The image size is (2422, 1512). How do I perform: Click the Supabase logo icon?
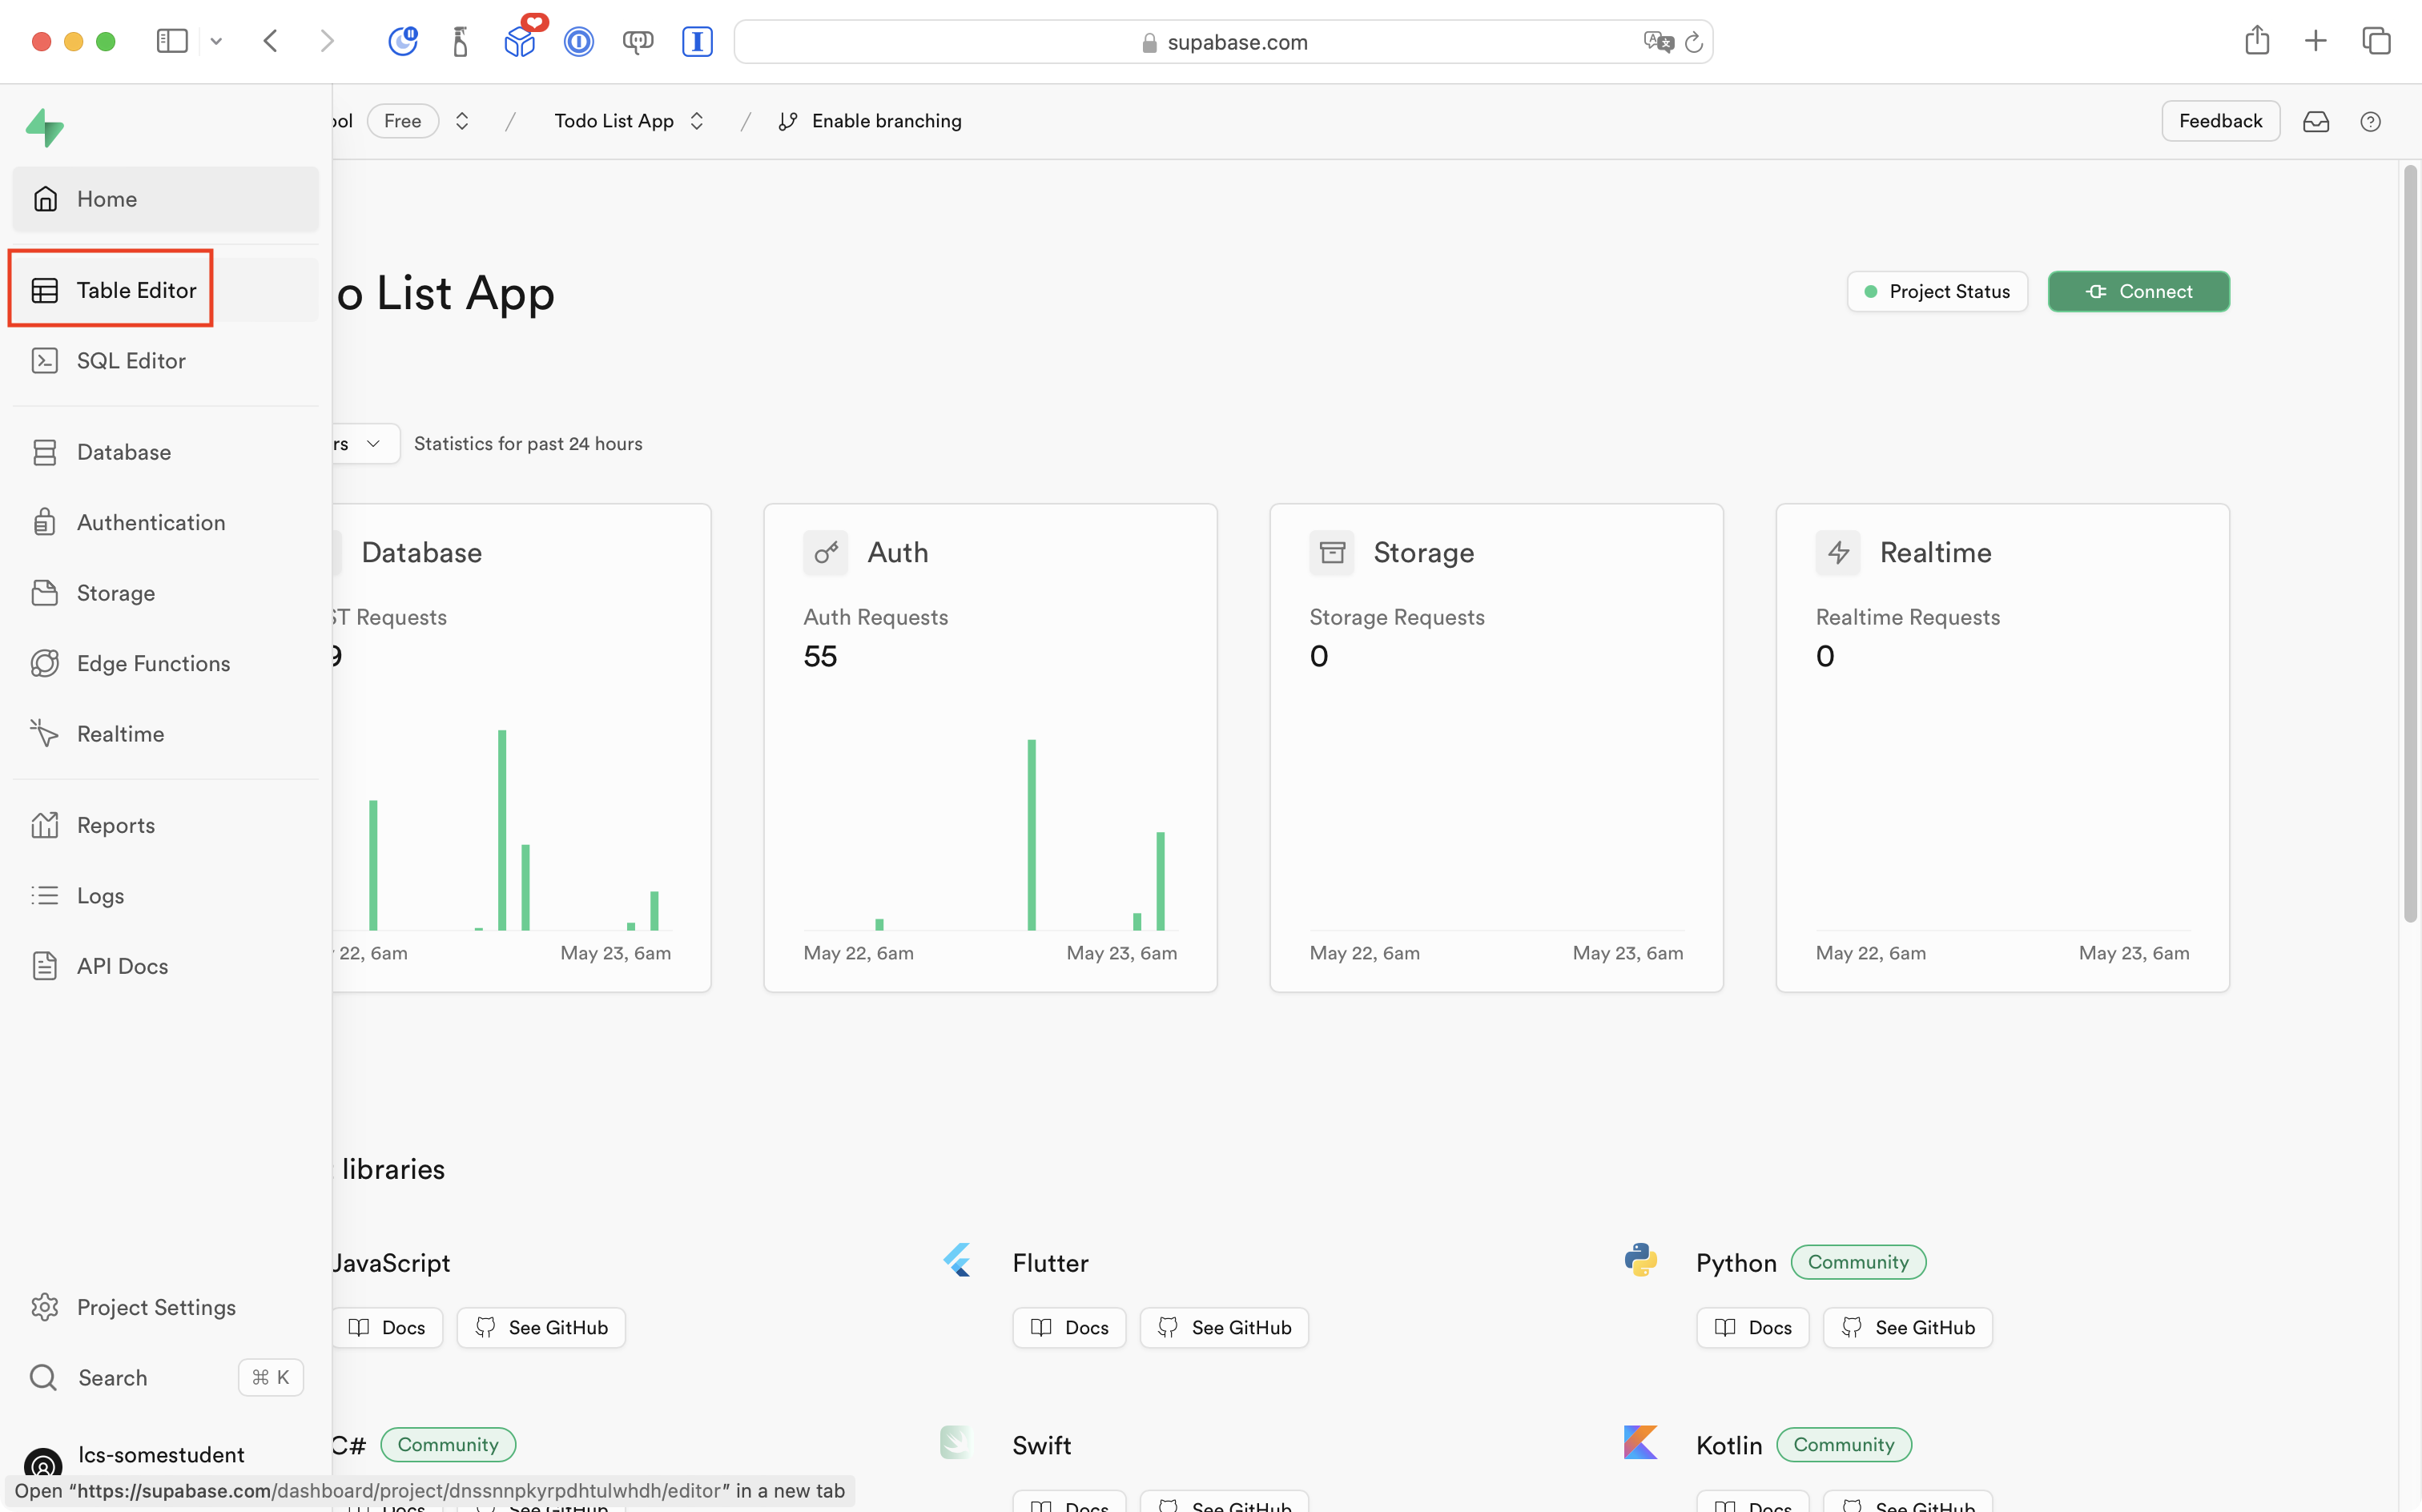pos(45,127)
